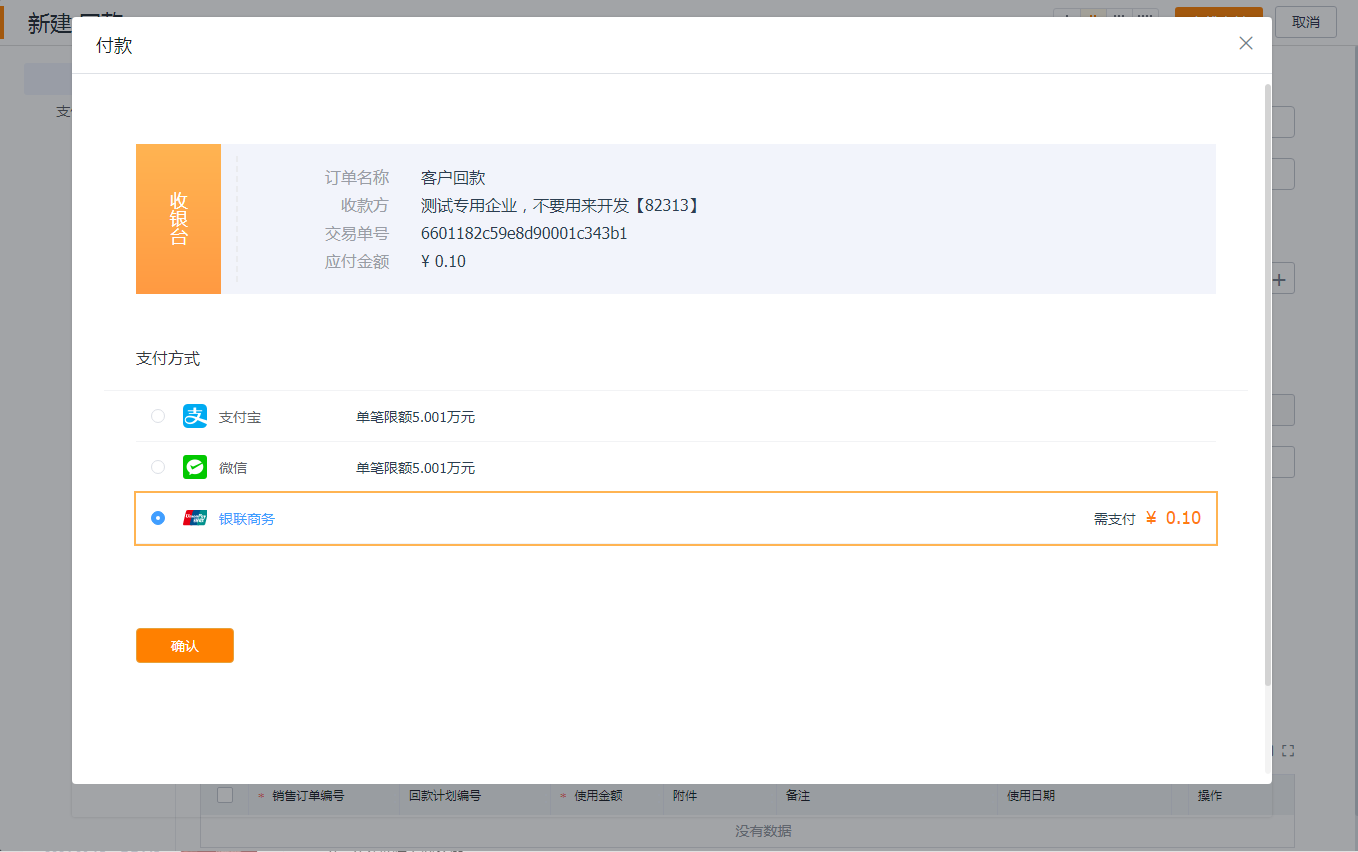Click the UnionPay logo icon
Screen dimensions: 1358x852
[x=195, y=518]
